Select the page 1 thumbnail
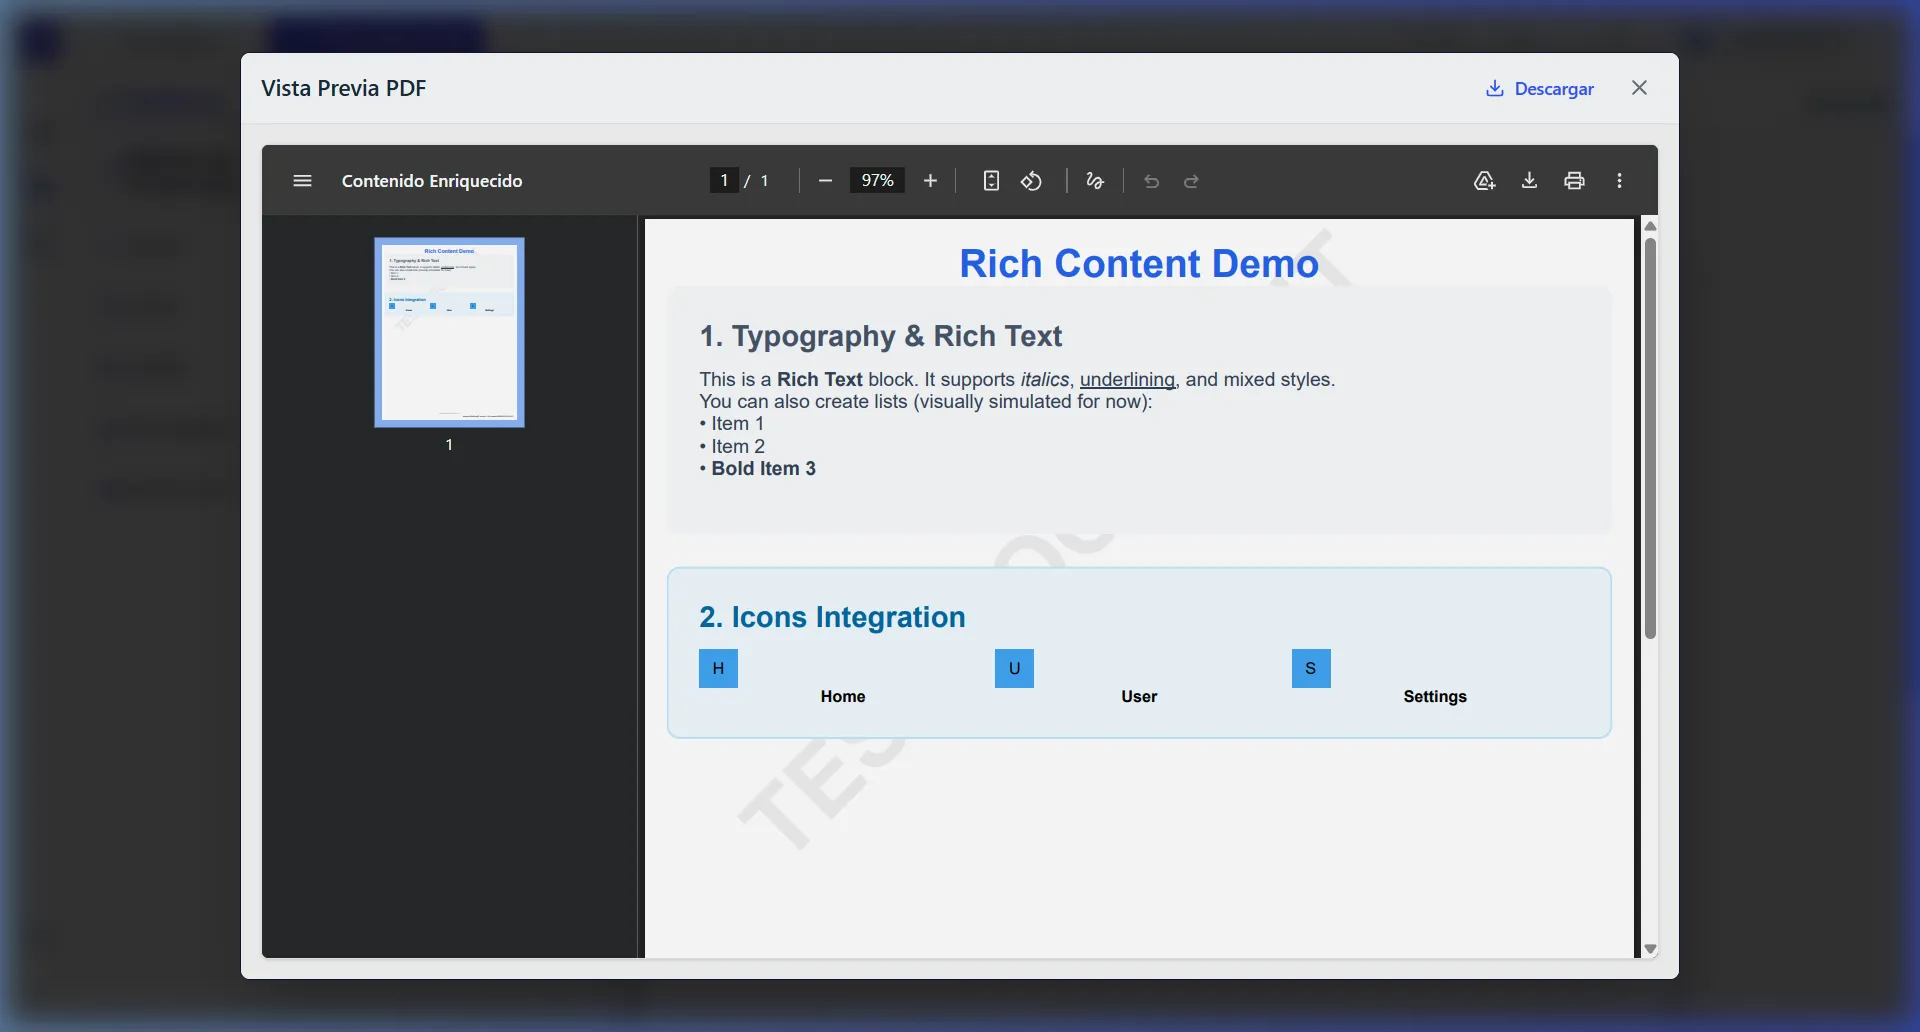This screenshot has width=1920, height=1032. coord(449,332)
